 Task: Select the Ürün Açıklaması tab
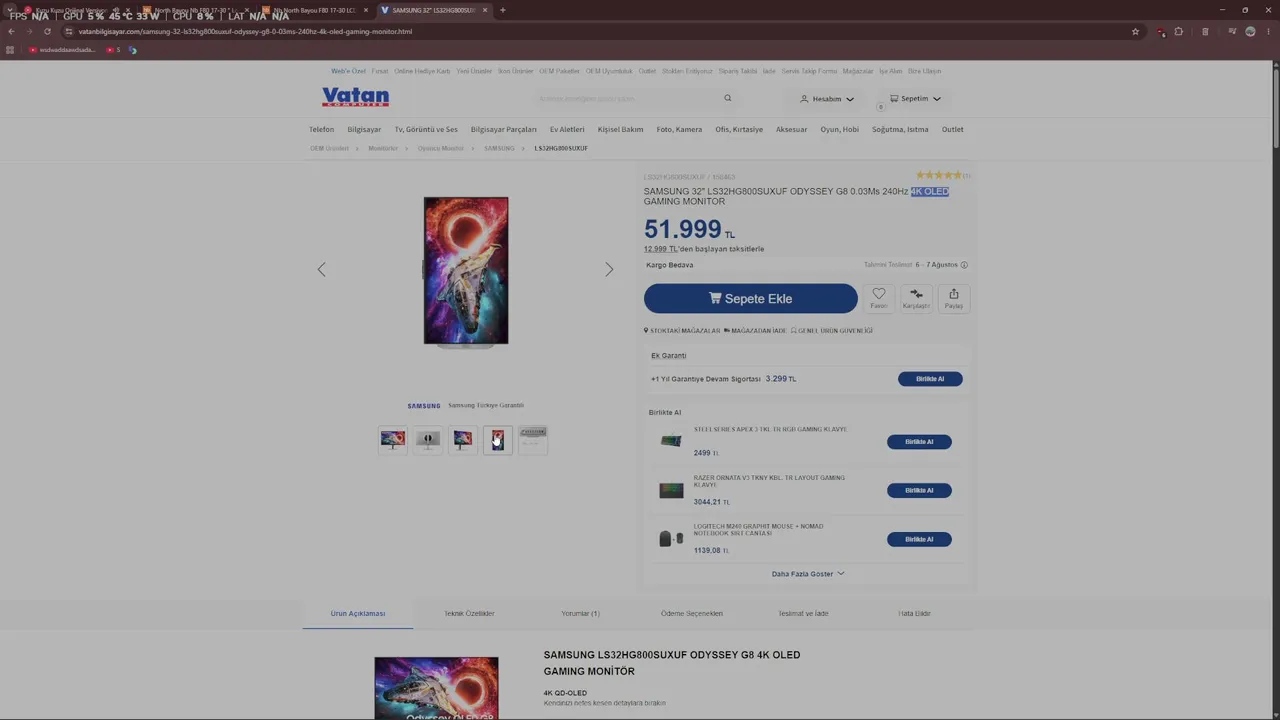tap(358, 613)
